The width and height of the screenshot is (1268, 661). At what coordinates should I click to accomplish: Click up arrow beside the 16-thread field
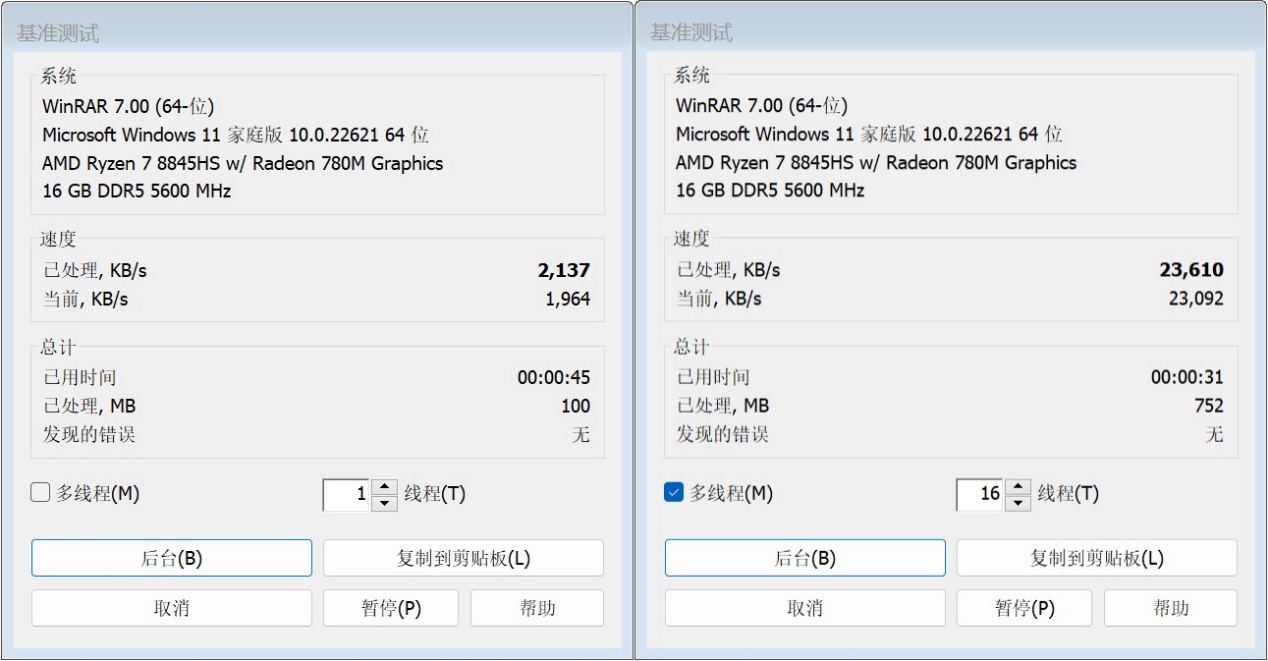1018,487
